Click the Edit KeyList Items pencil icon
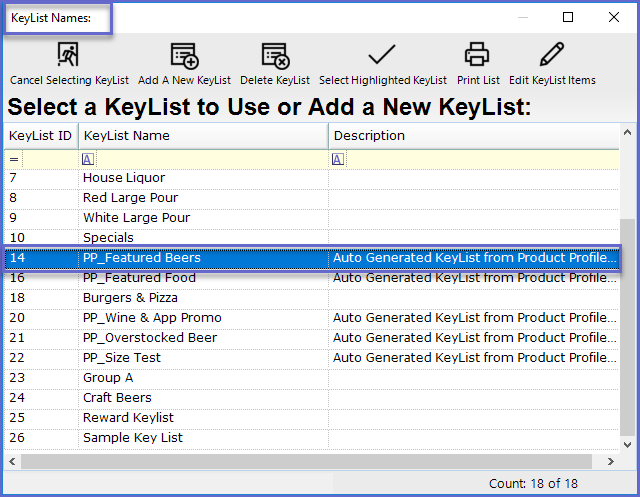 (x=551, y=56)
